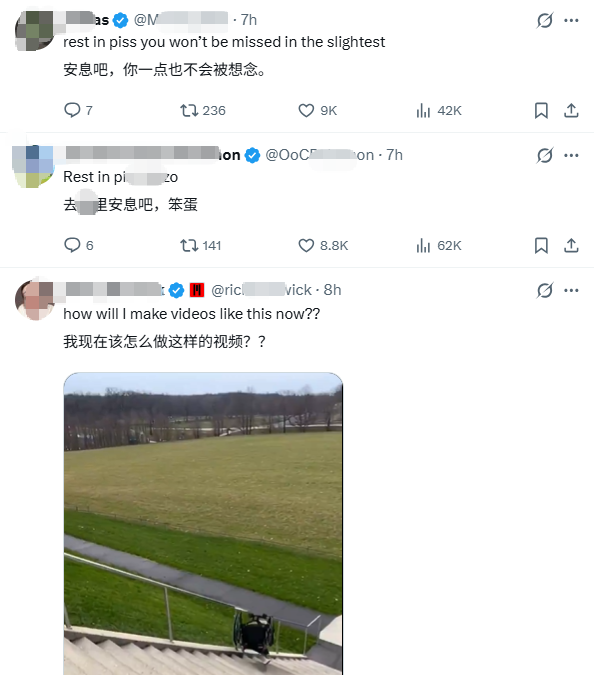
Task: Open profile handle starting '@OoC'
Action: click(x=319, y=155)
